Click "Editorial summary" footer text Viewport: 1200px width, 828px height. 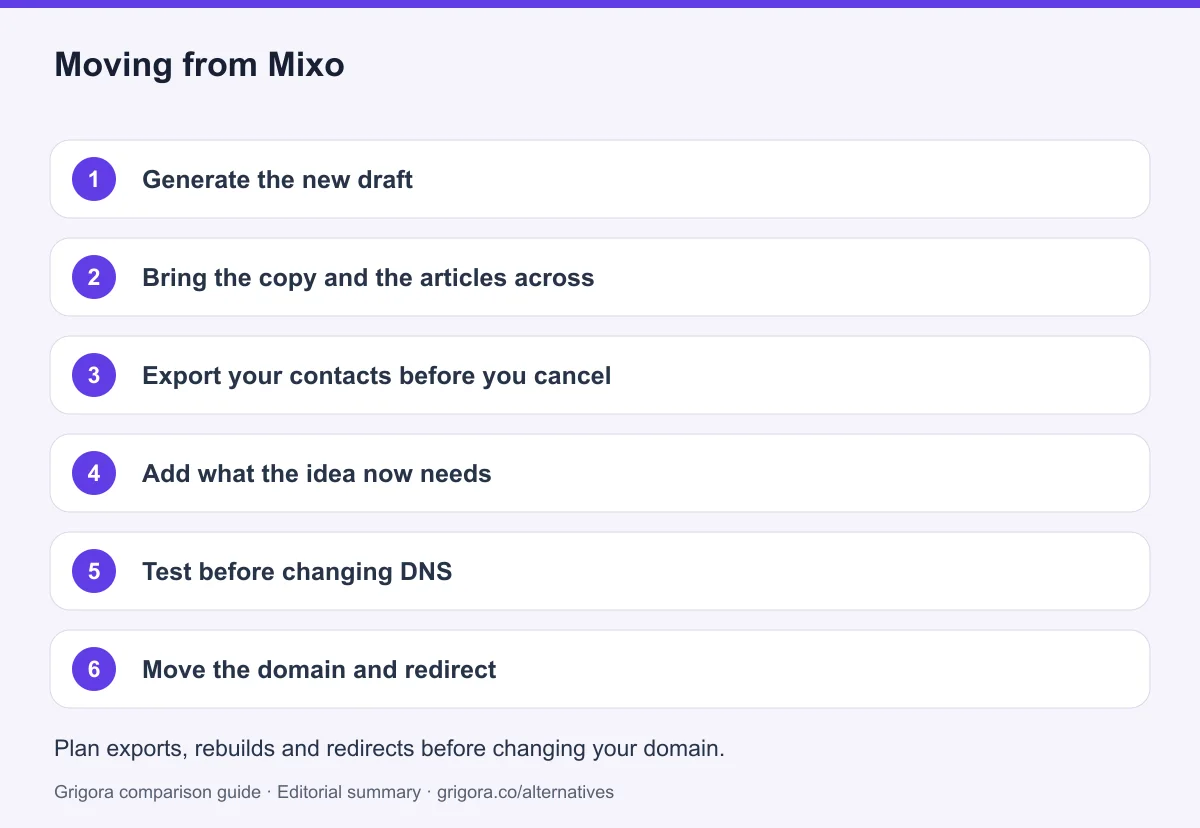[x=349, y=792]
